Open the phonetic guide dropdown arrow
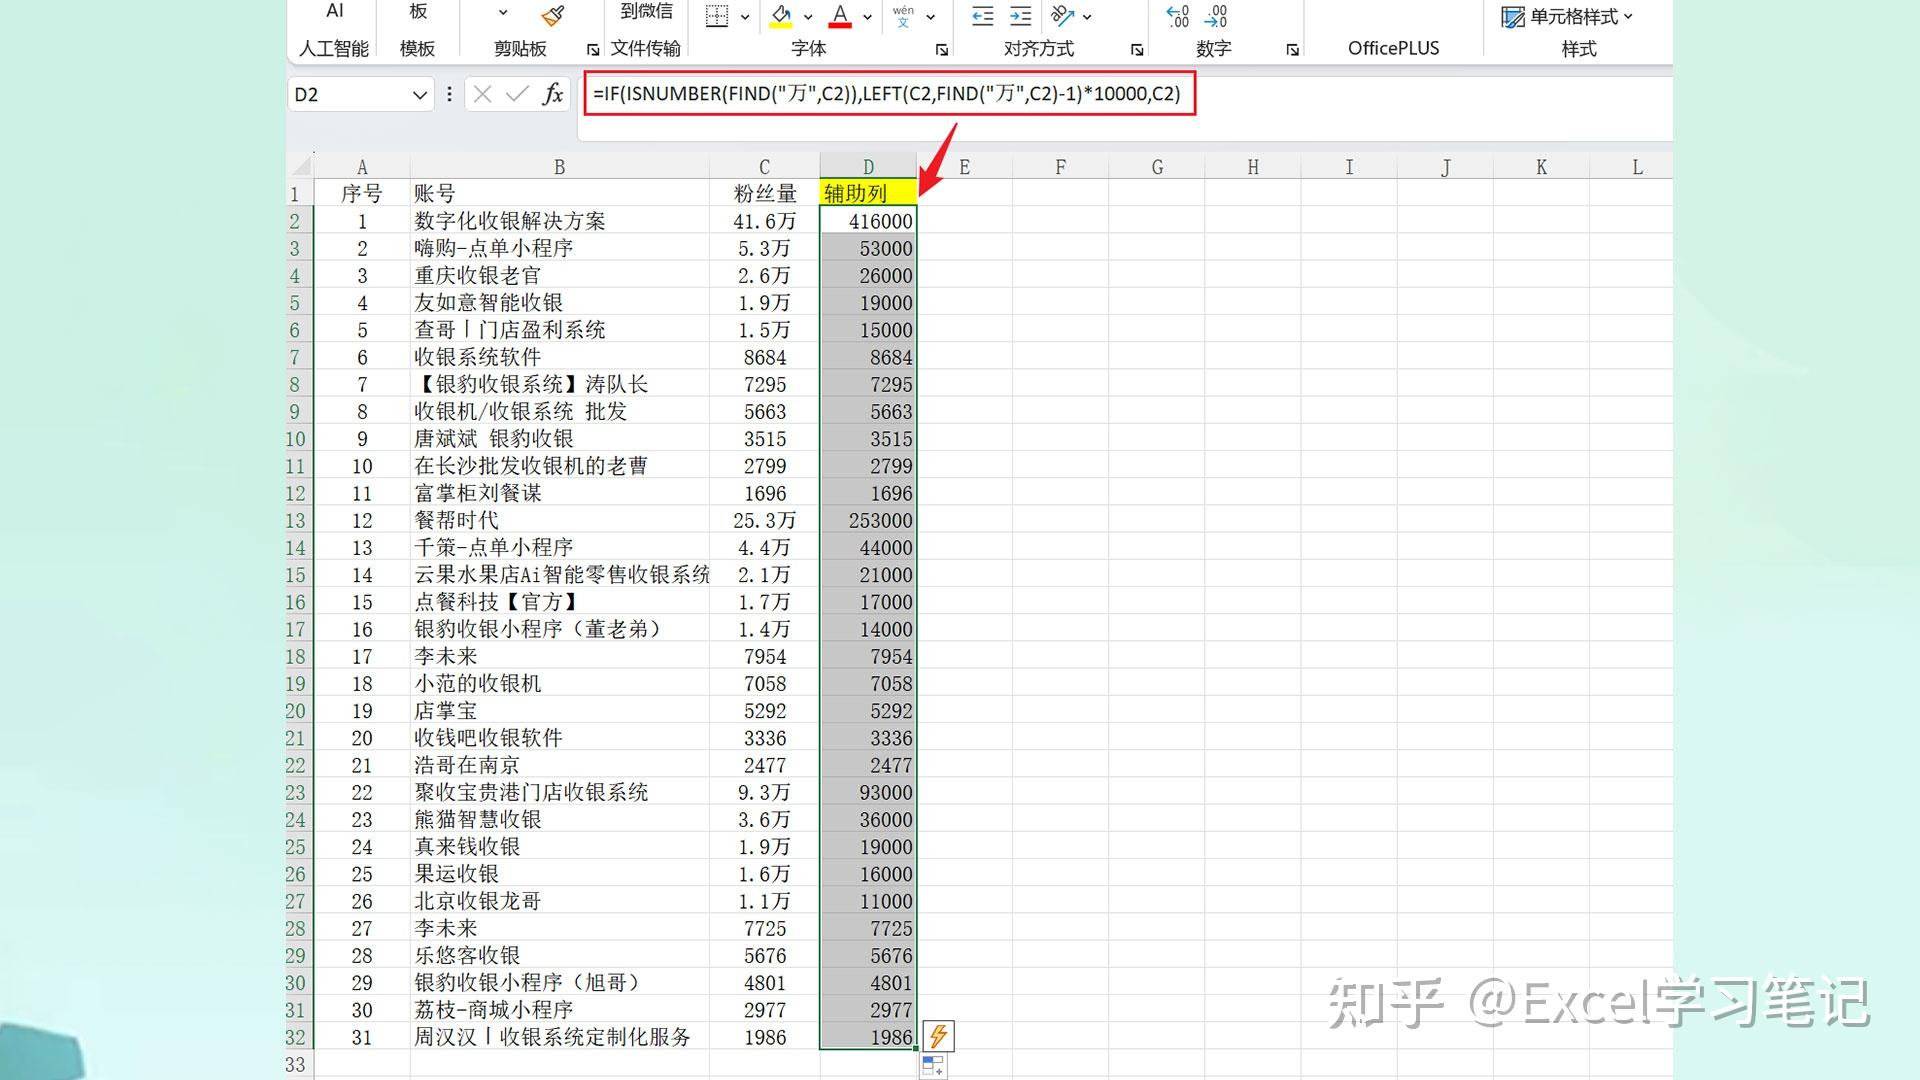 coord(931,17)
